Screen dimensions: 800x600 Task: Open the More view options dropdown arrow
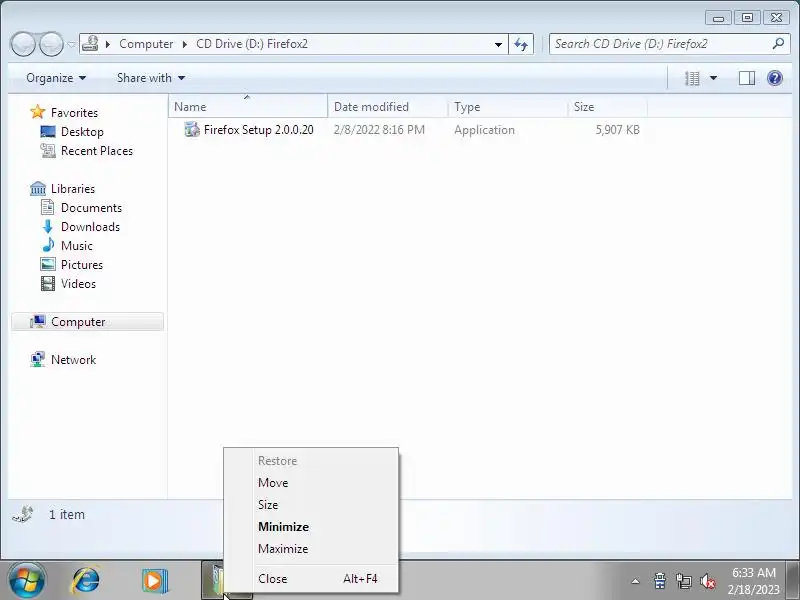(713, 78)
